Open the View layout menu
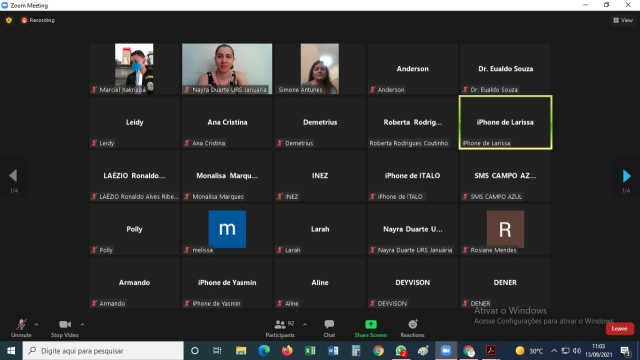This screenshot has height=360, width=640. [x=623, y=20]
